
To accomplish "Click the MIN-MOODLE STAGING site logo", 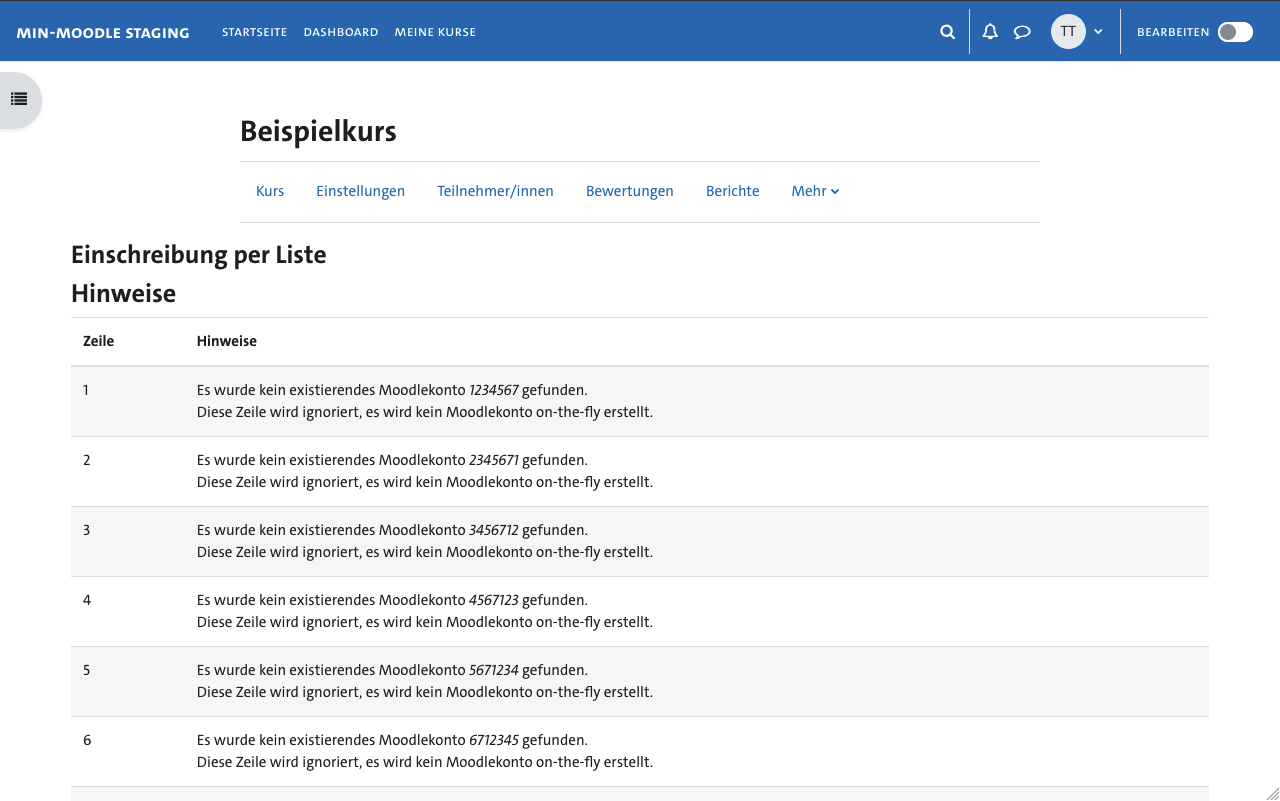I will pos(103,33).
